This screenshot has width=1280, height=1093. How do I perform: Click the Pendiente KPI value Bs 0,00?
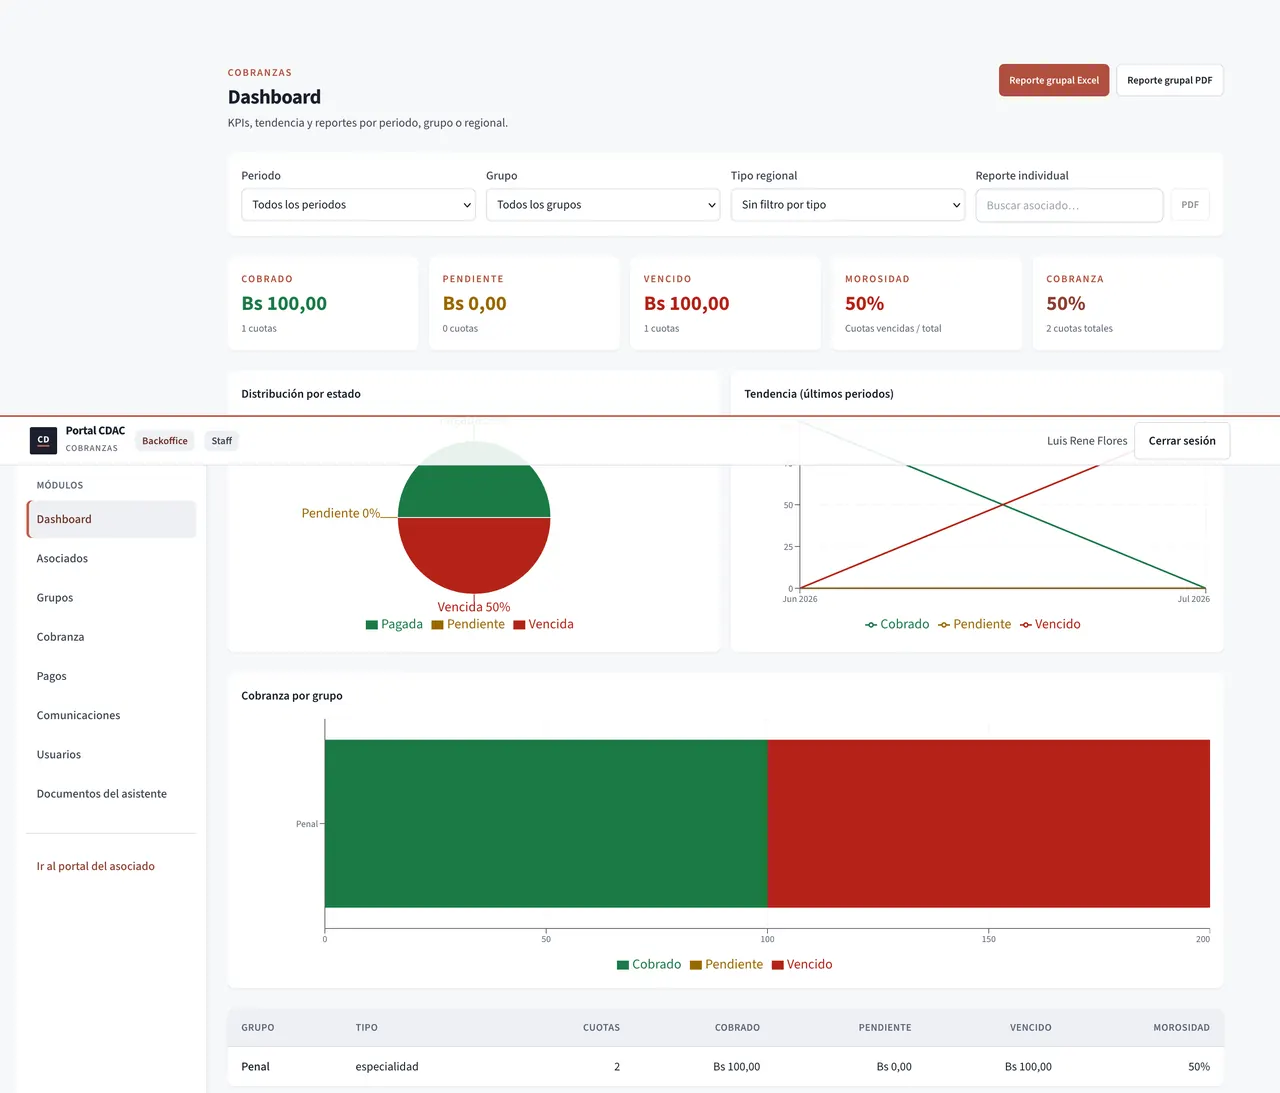click(475, 303)
